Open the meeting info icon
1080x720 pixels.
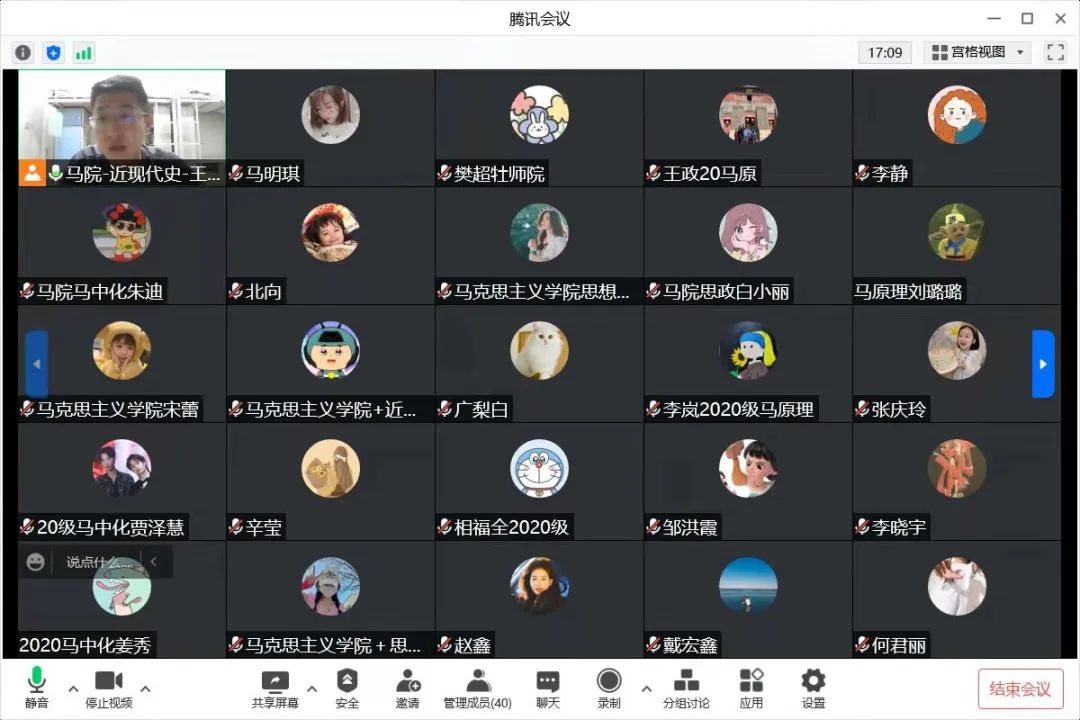[23, 52]
